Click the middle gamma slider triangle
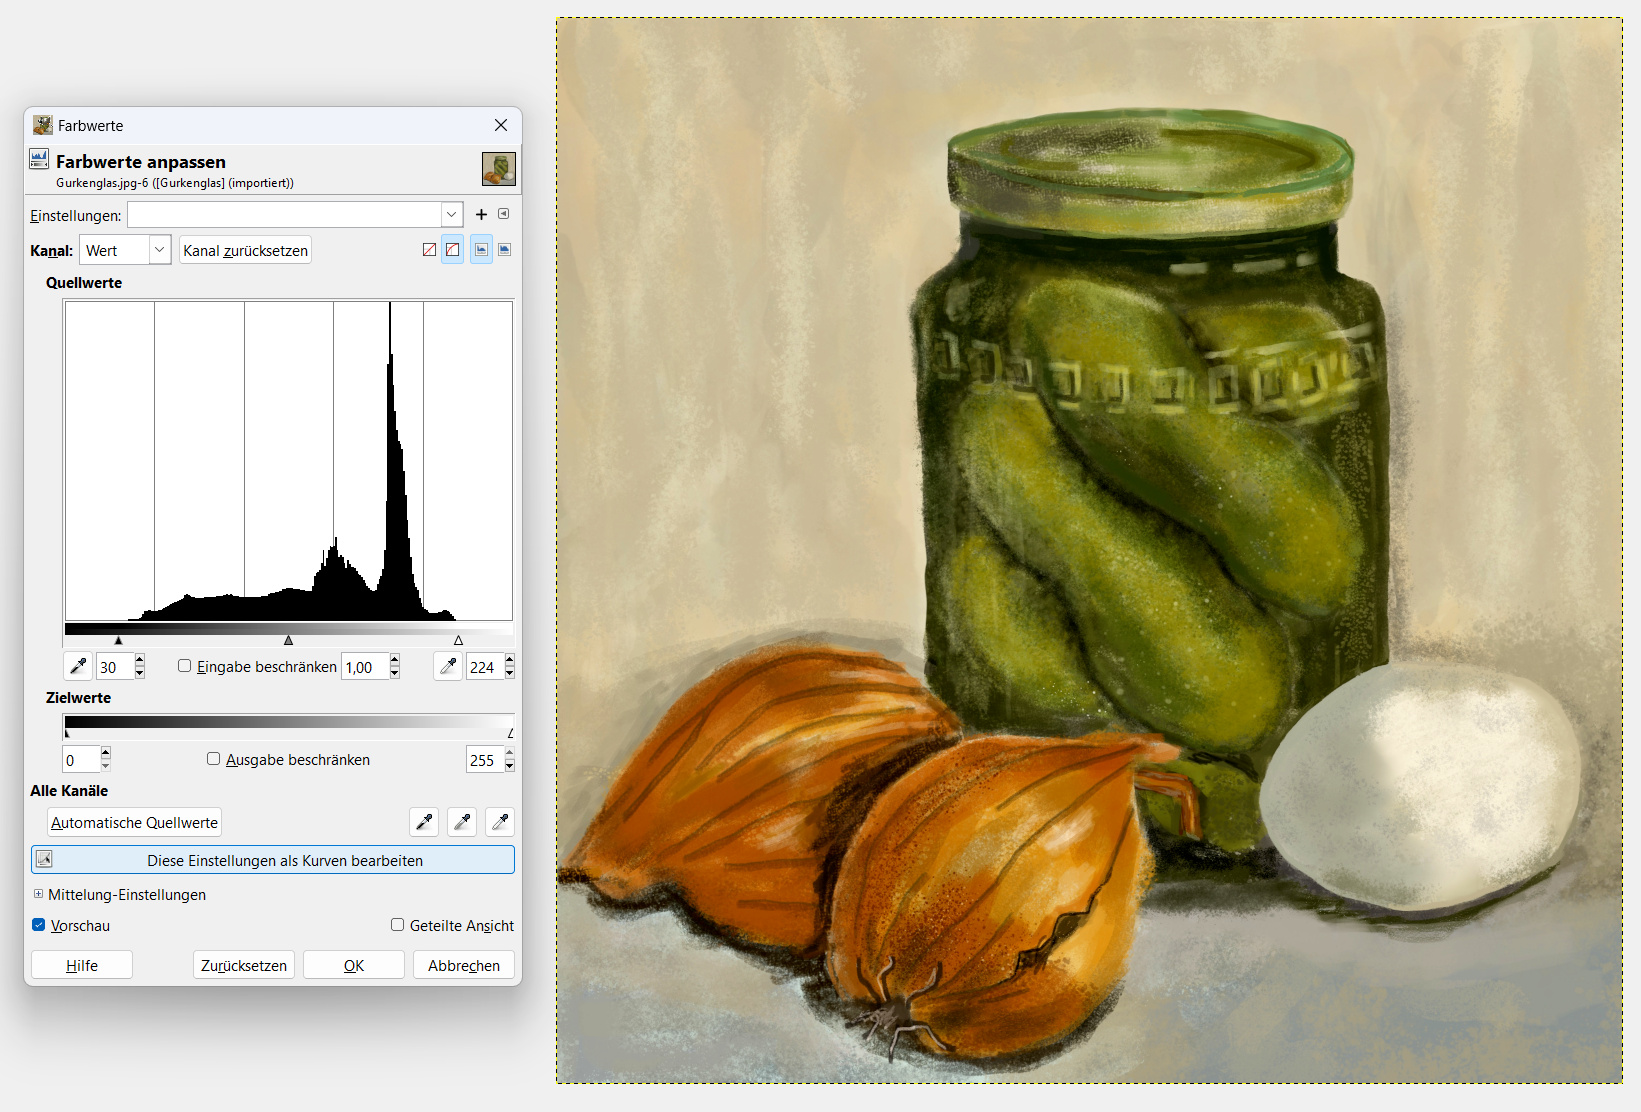 tap(288, 640)
